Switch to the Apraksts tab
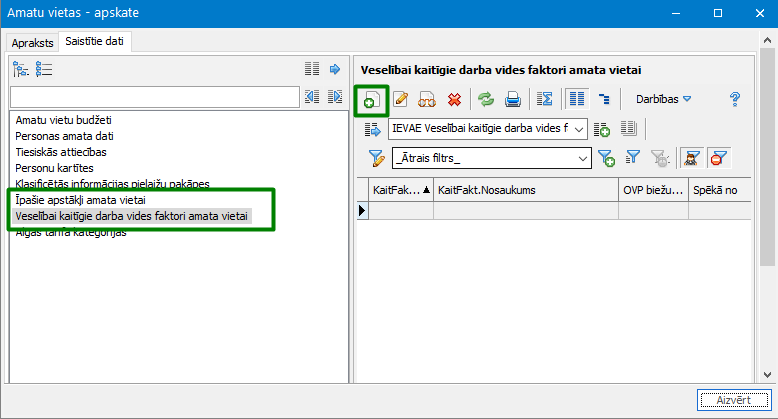 tap(32, 43)
